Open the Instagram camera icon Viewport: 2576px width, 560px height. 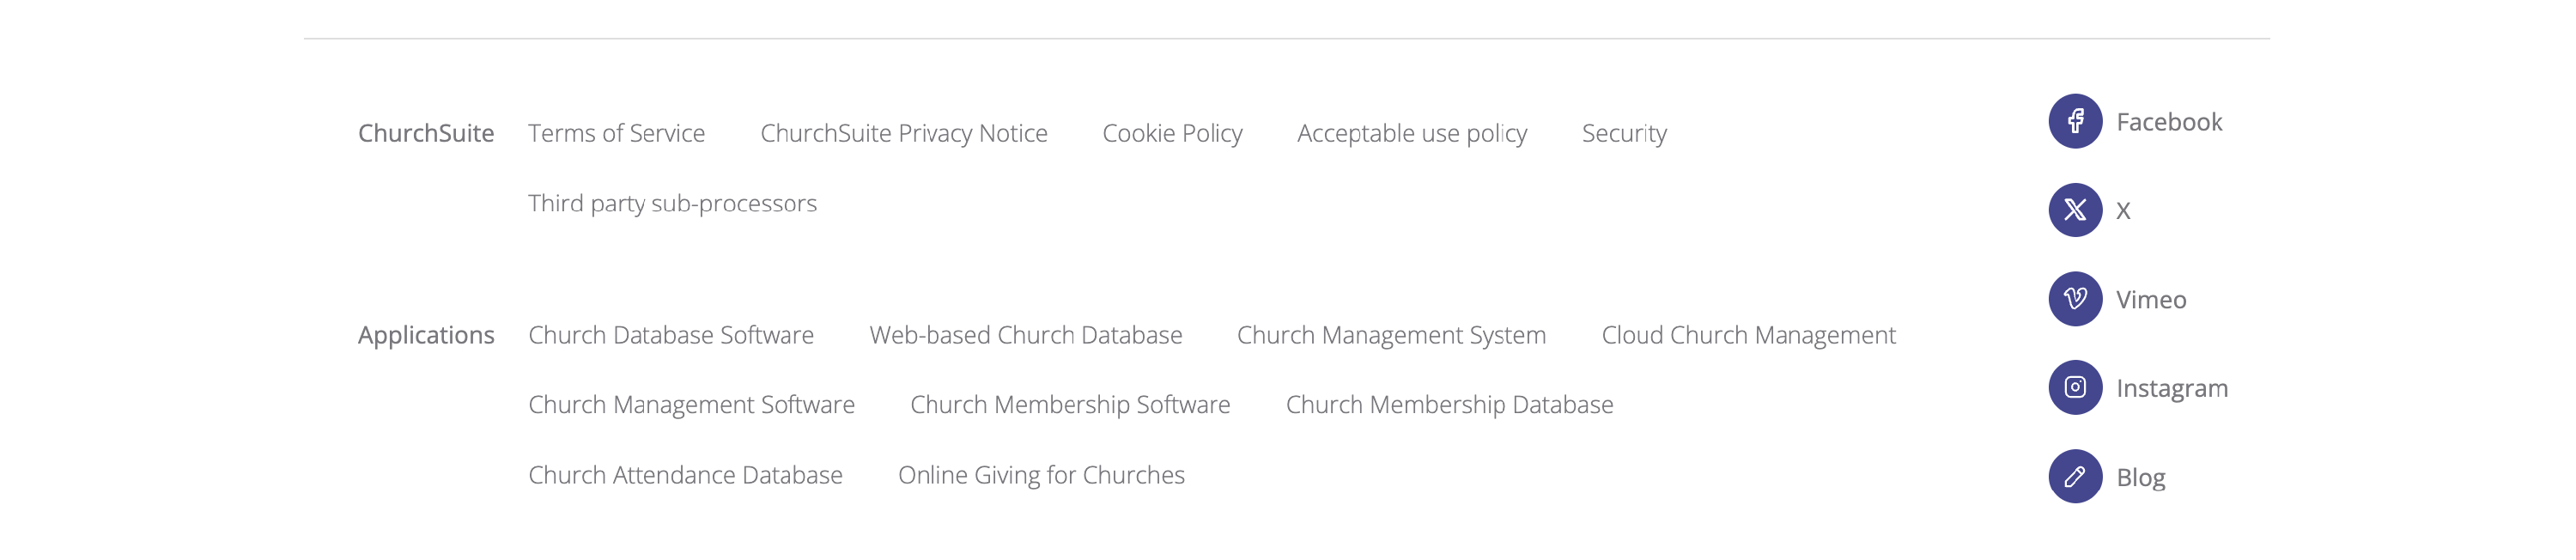[2075, 387]
